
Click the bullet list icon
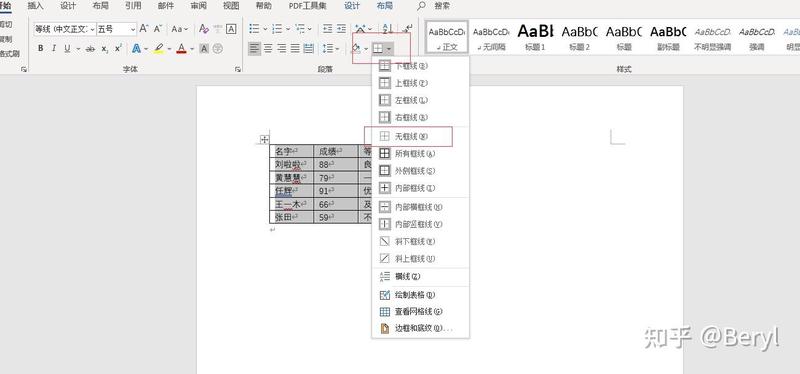pyautogui.click(x=254, y=29)
